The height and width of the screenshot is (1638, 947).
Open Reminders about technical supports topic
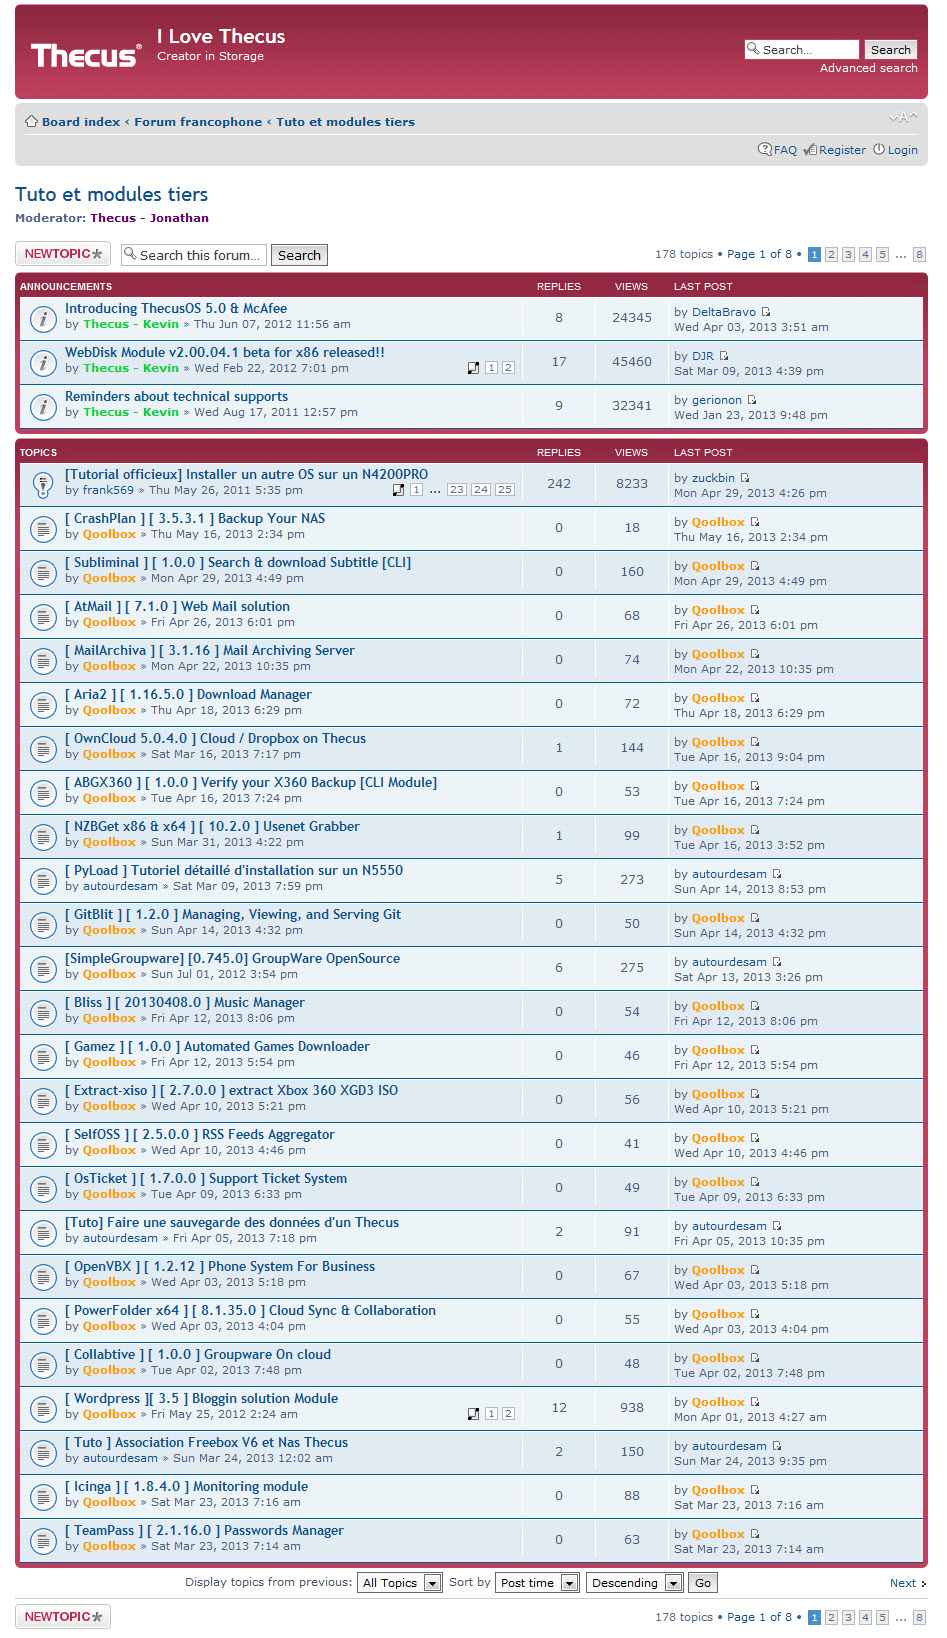coord(176,397)
